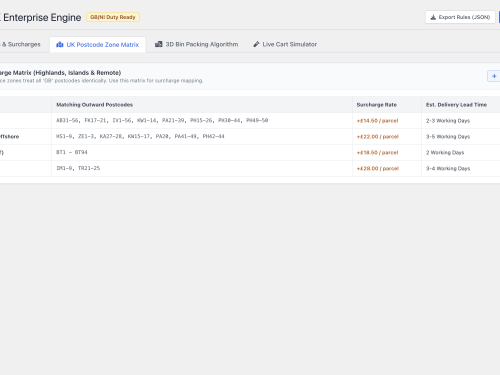The image size is (500, 375).
Task: Click the 'Use this matrix for surcharge mapping' note
Action: pos(156,81)
